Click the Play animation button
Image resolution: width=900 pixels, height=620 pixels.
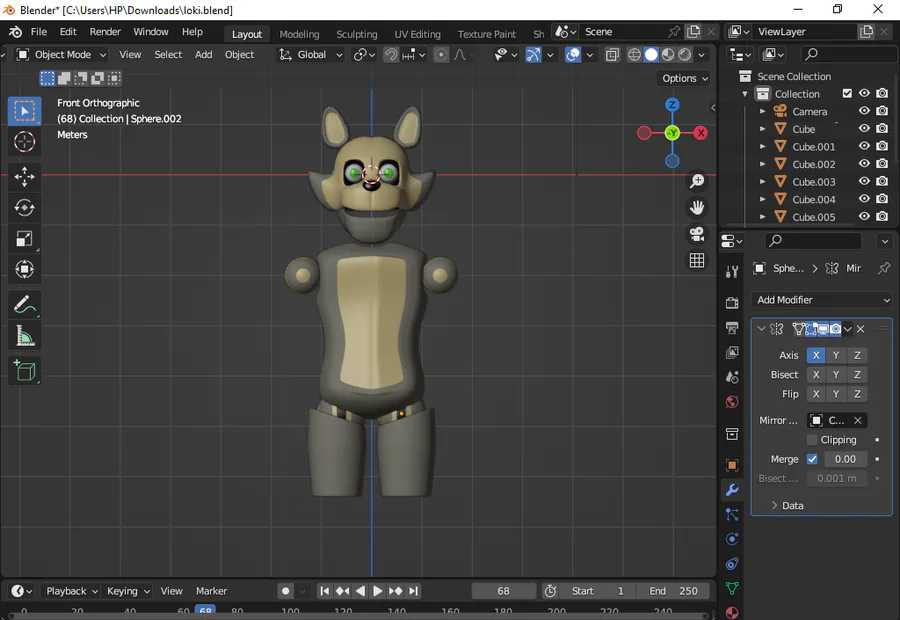pyautogui.click(x=378, y=591)
